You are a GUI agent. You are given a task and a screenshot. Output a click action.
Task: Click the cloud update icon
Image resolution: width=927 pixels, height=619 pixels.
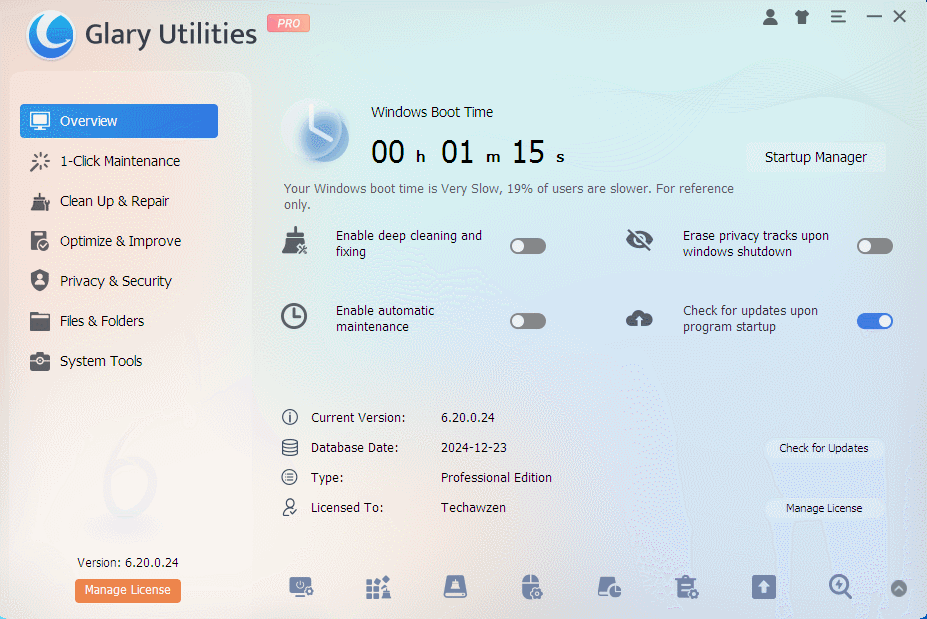pos(639,318)
